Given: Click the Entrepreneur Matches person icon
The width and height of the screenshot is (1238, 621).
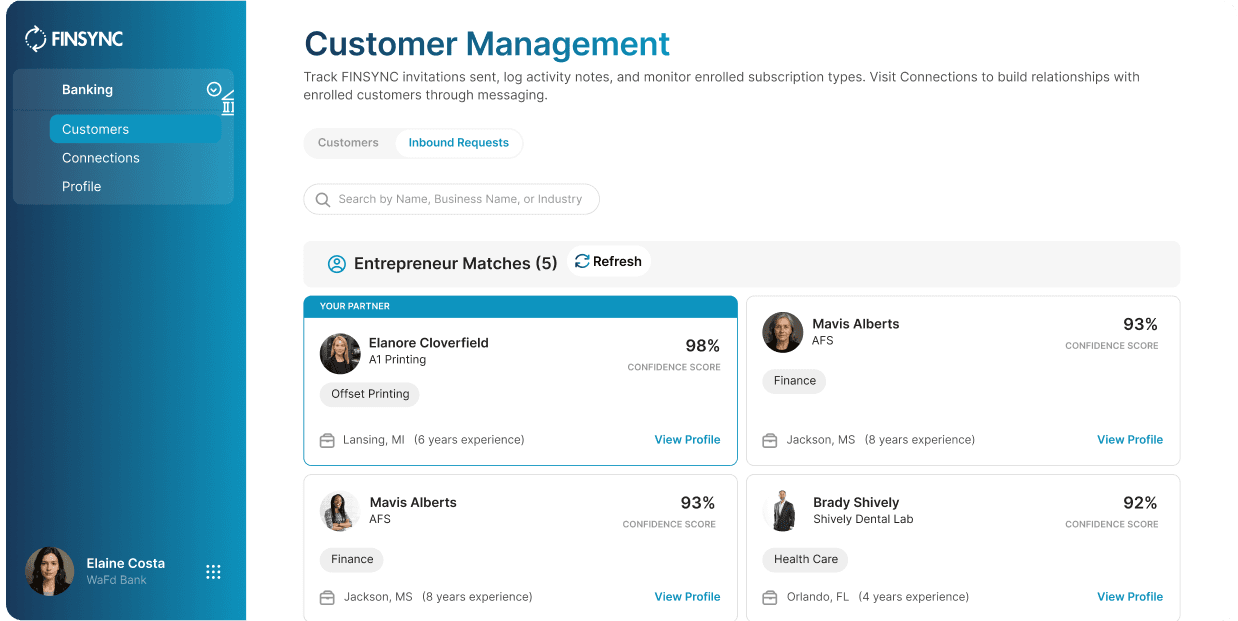Looking at the screenshot, I should pyautogui.click(x=337, y=264).
